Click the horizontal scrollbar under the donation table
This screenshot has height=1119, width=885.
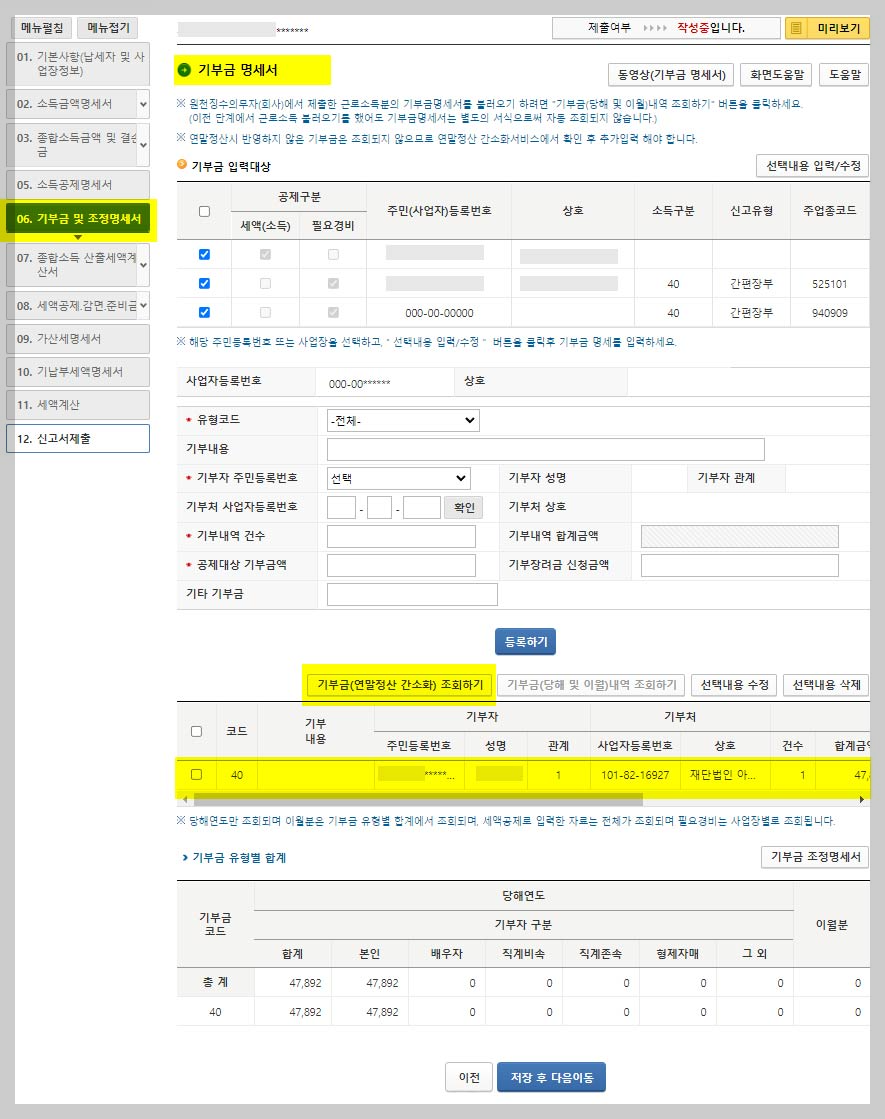point(418,799)
